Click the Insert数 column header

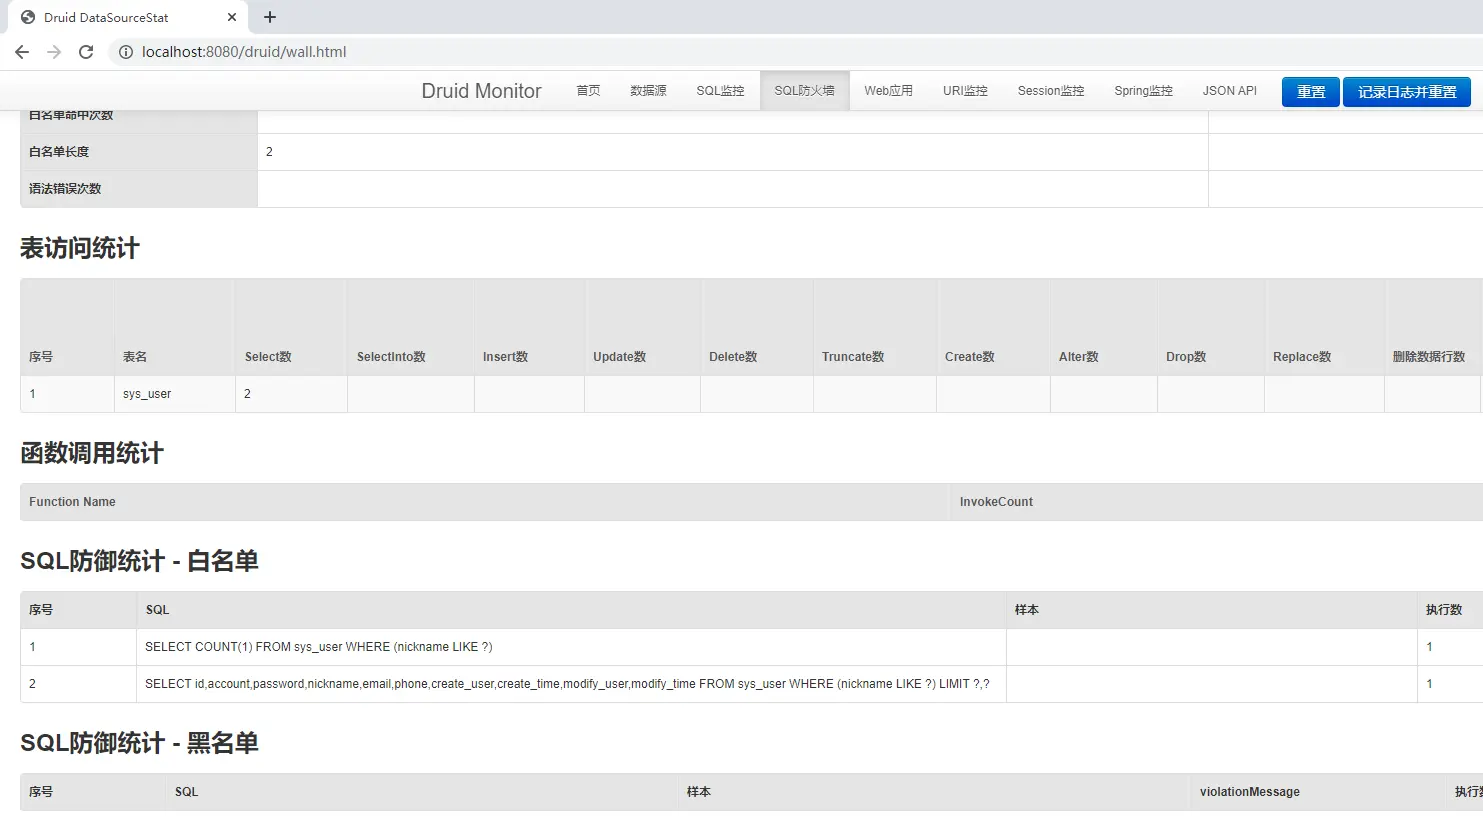point(505,357)
